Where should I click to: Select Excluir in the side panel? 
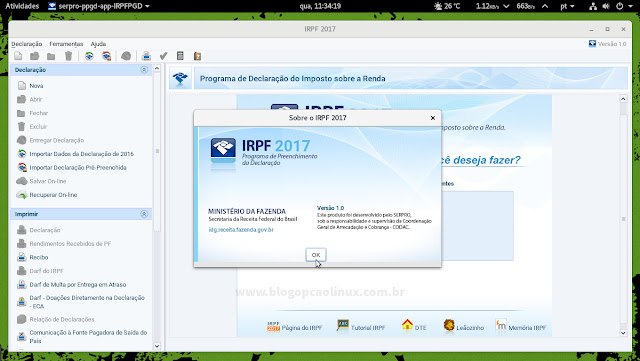point(38,127)
